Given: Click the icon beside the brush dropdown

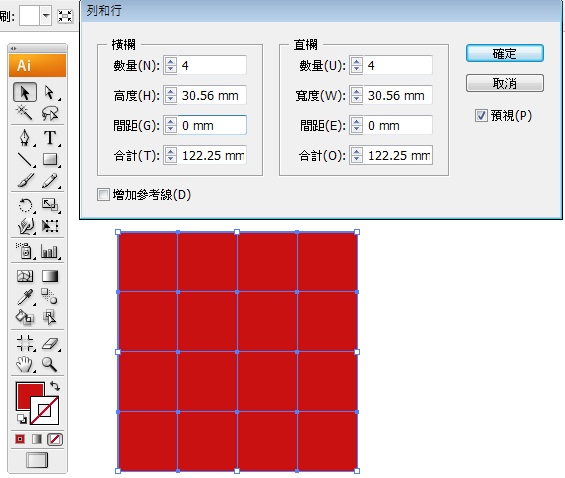Looking at the screenshot, I should pyautogui.click(x=65, y=16).
